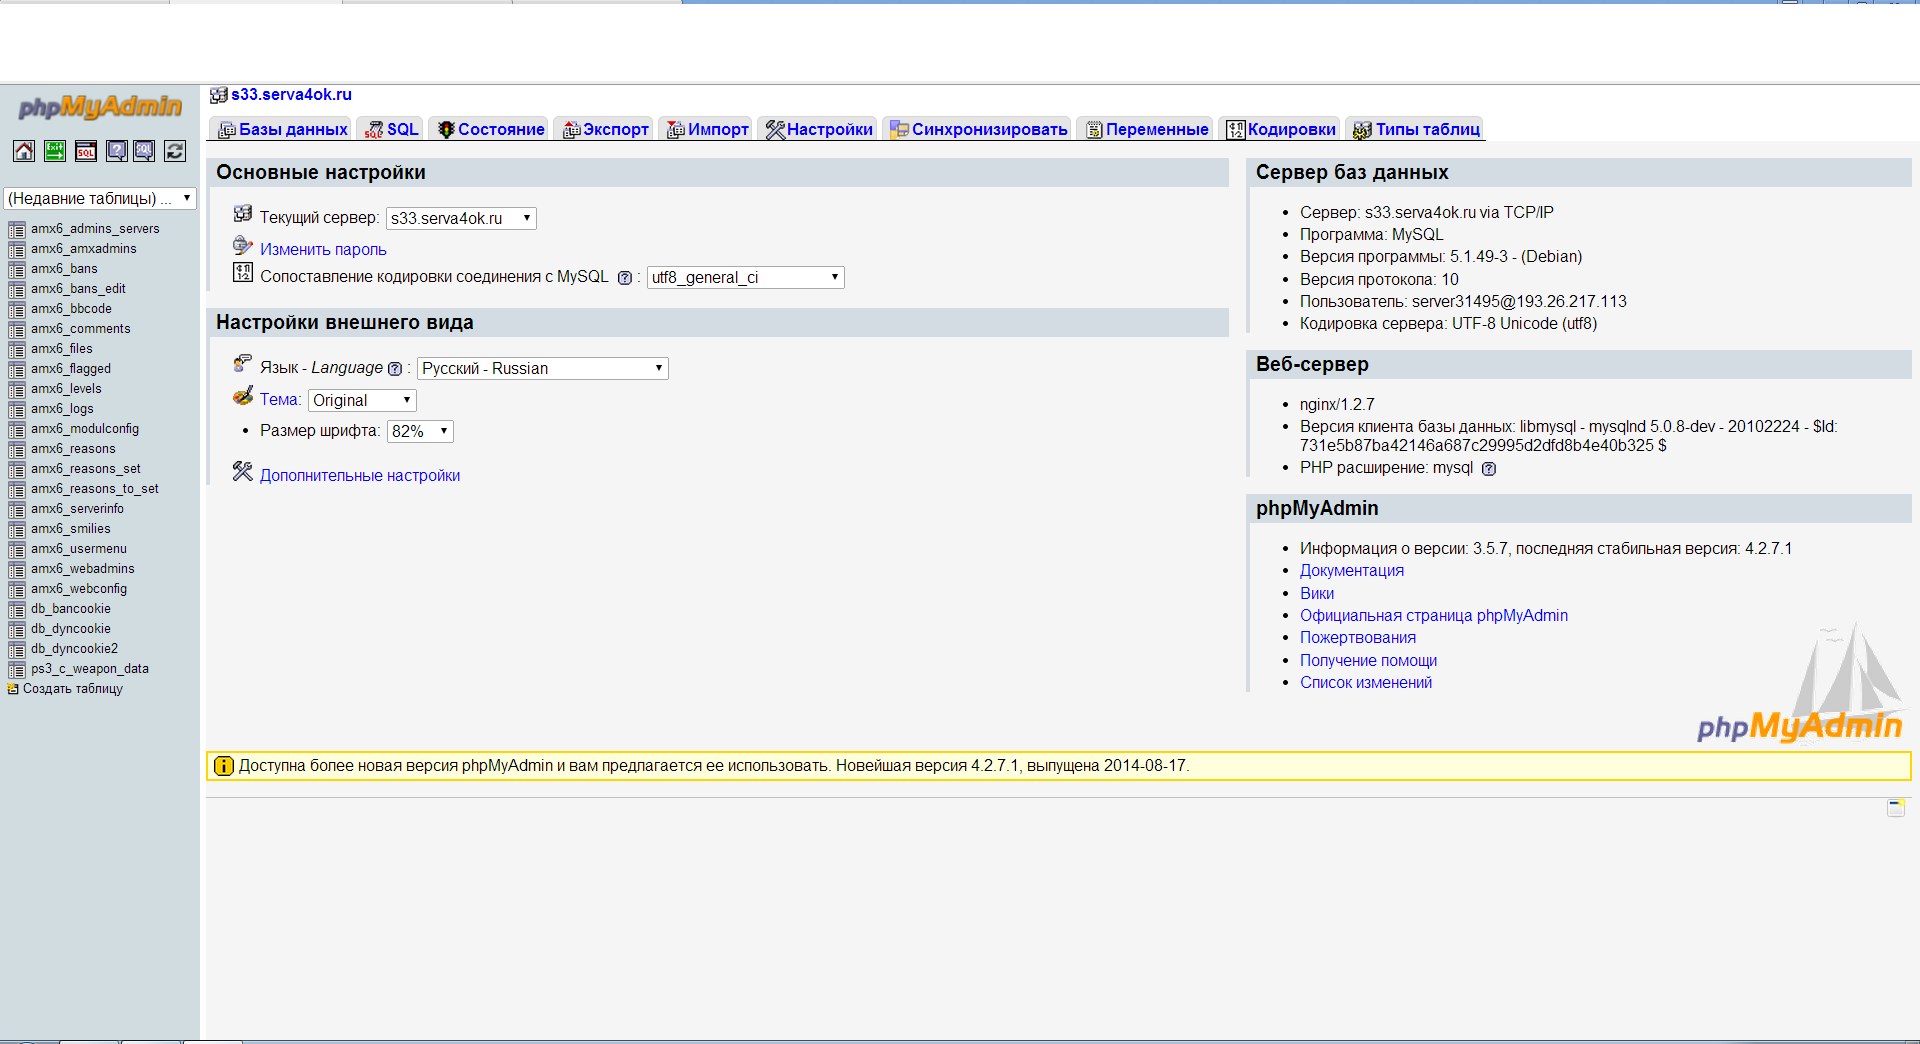Open the utf8_general_ci collation dropdown
Viewport: 1920px width, 1044px height.
click(x=745, y=277)
